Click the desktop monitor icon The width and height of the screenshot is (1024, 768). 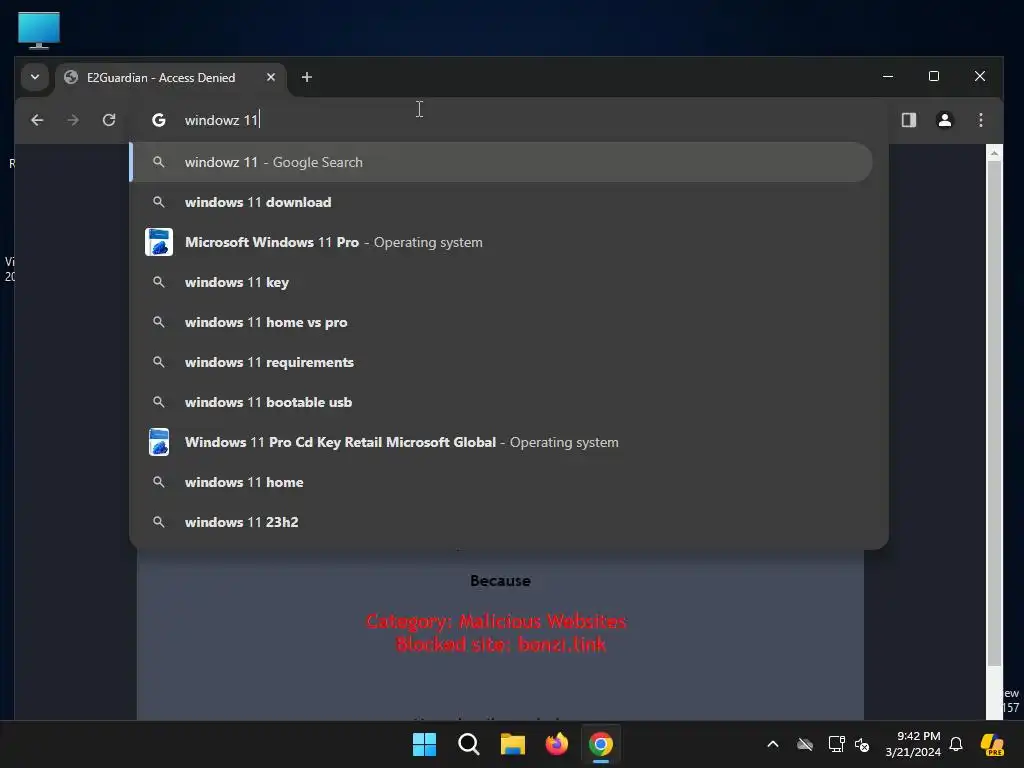pyautogui.click(x=39, y=30)
